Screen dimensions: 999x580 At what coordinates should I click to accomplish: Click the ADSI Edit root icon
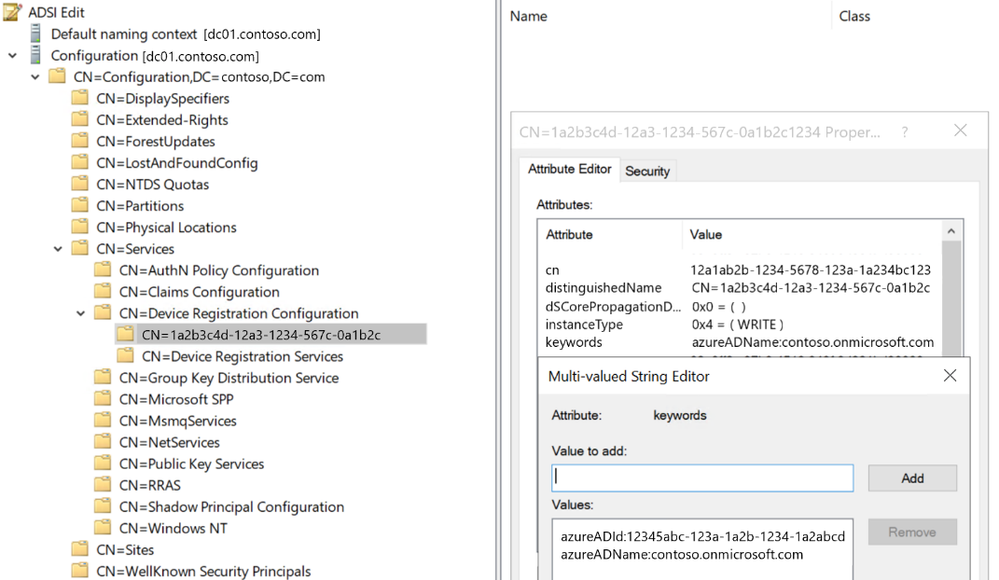(13, 12)
